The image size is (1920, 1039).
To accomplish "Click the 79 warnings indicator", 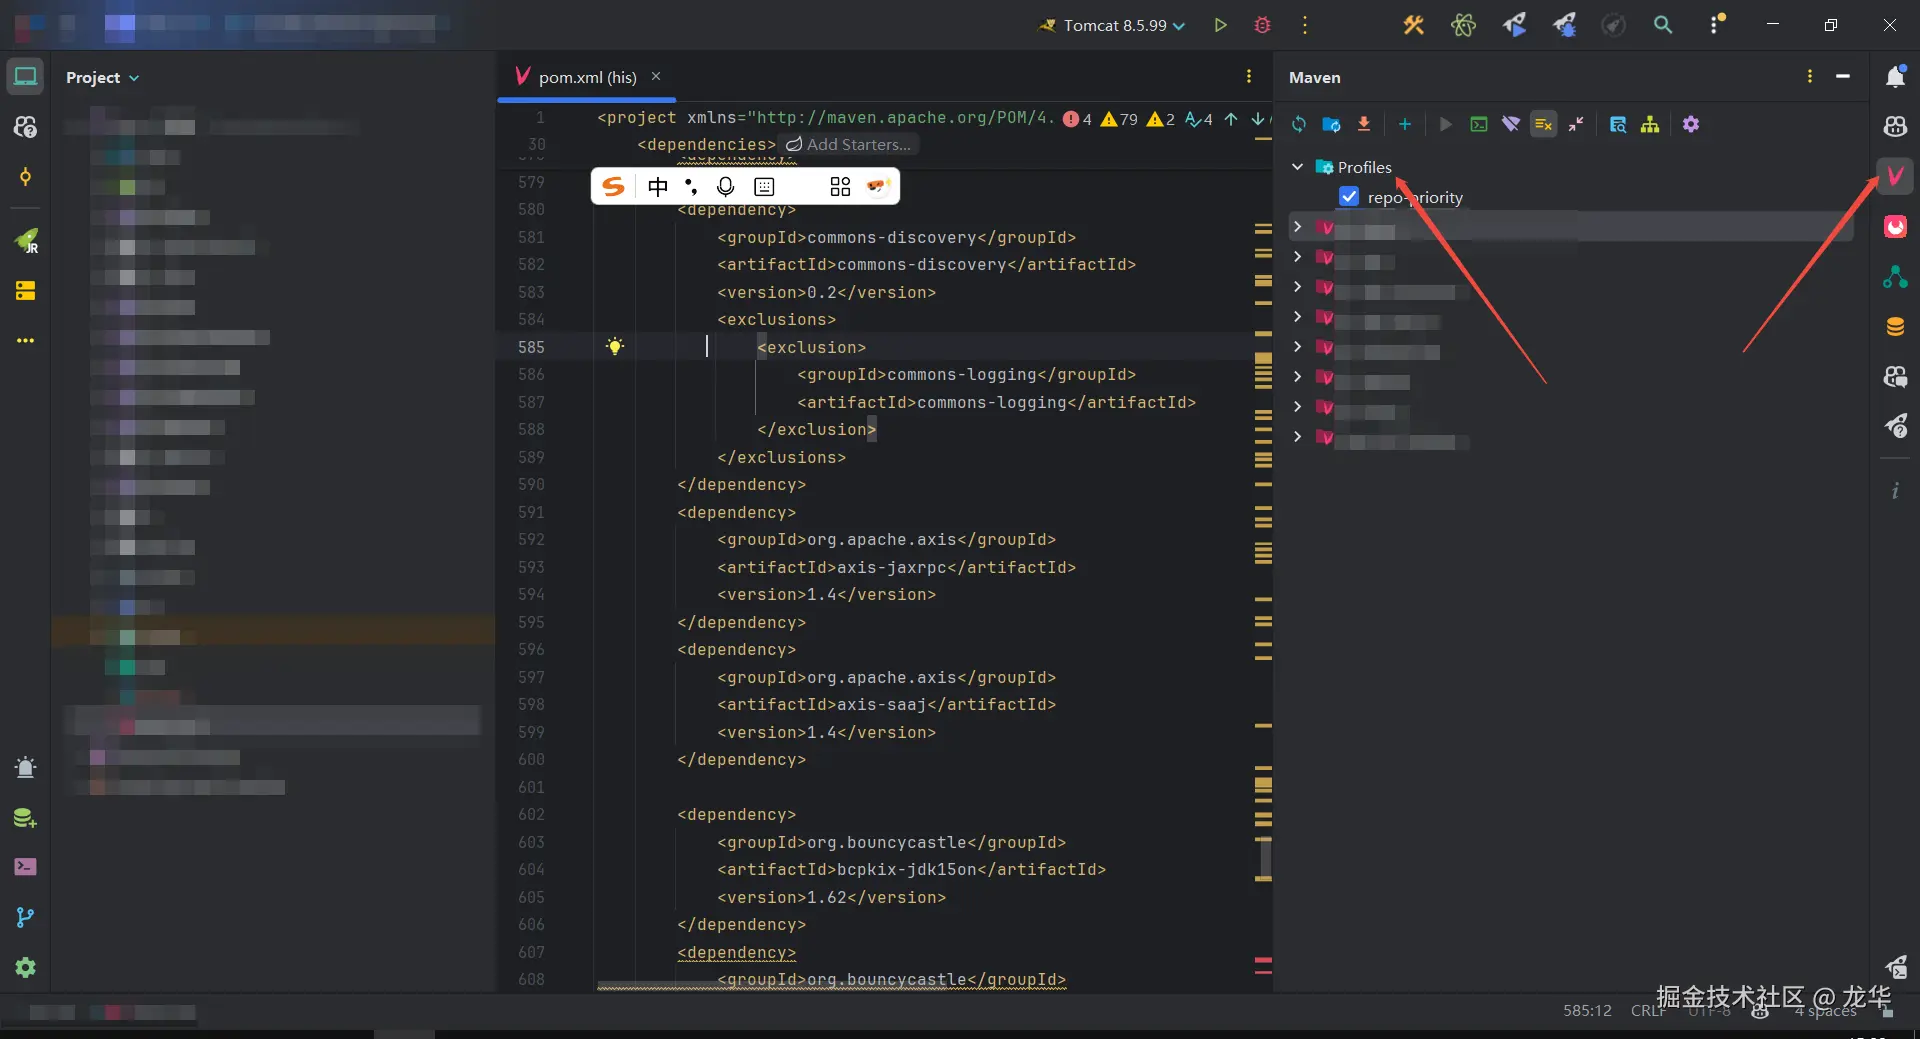I will [x=1119, y=119].
